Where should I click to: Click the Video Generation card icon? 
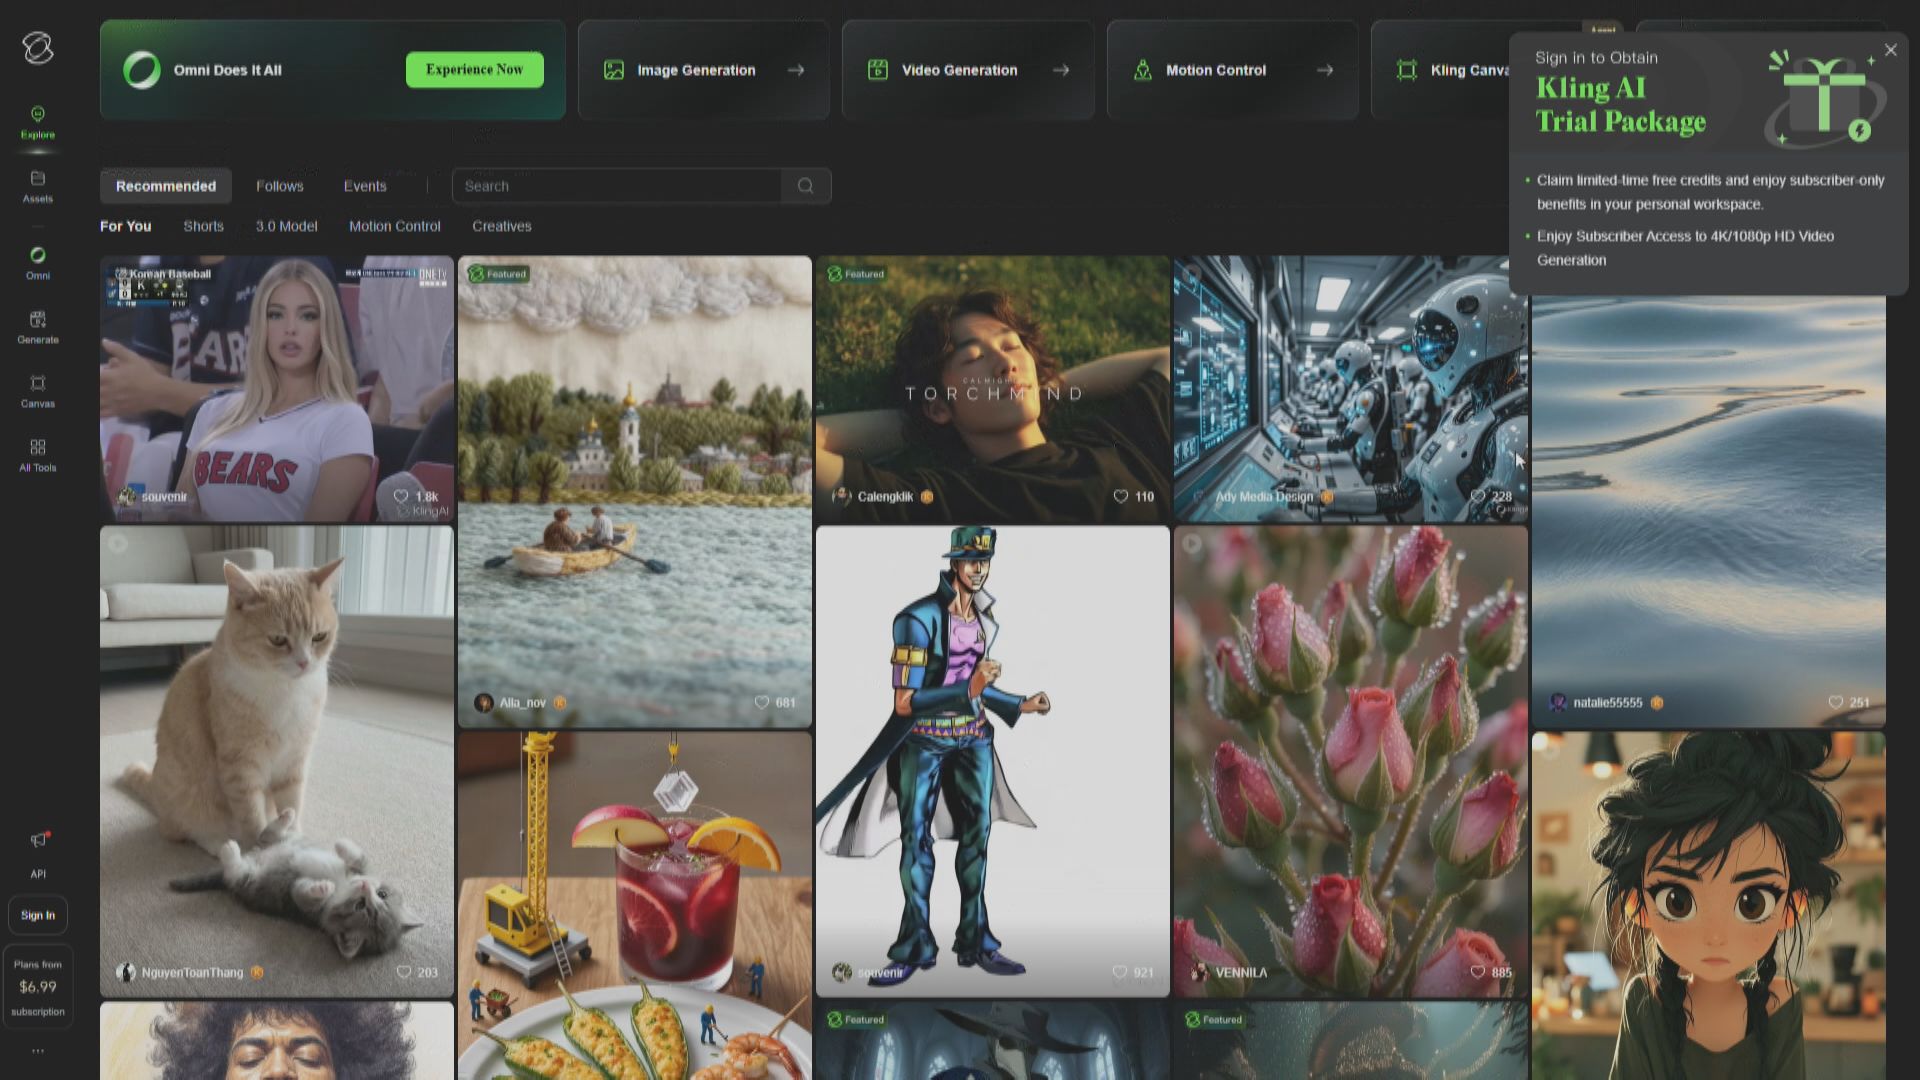click(x=878, y=70)
